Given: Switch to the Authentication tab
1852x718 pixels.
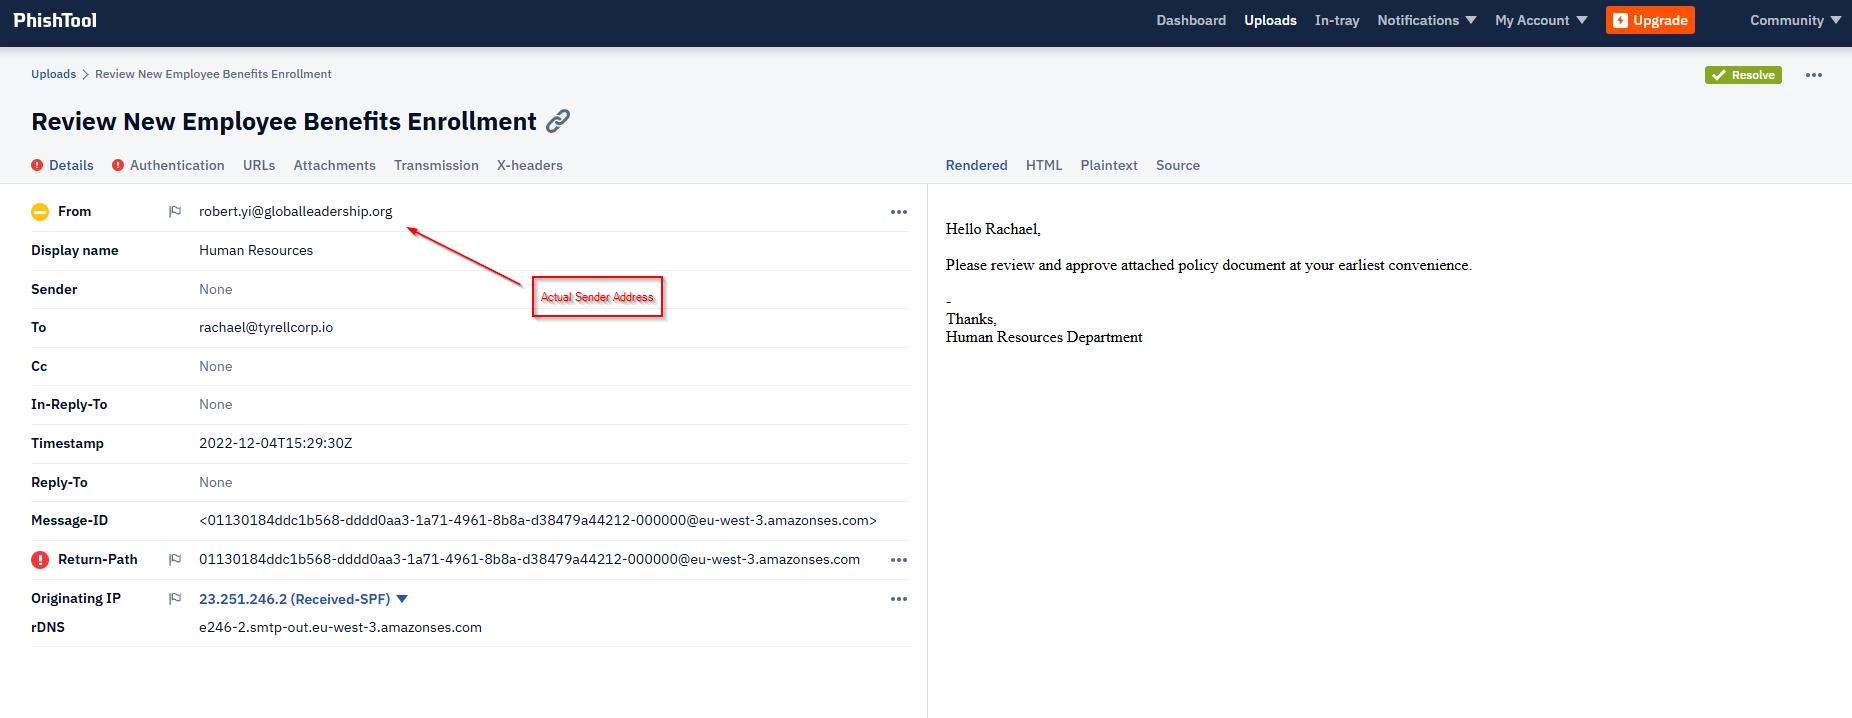Looking at the screenshot, I should tap(176, 165).
